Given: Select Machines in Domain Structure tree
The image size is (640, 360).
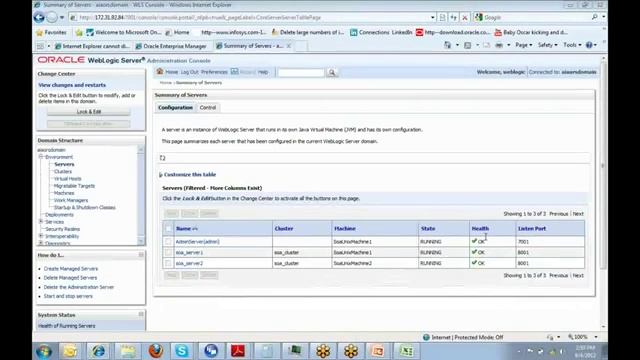Looking at the screenshot, I should tap(64, 193).
